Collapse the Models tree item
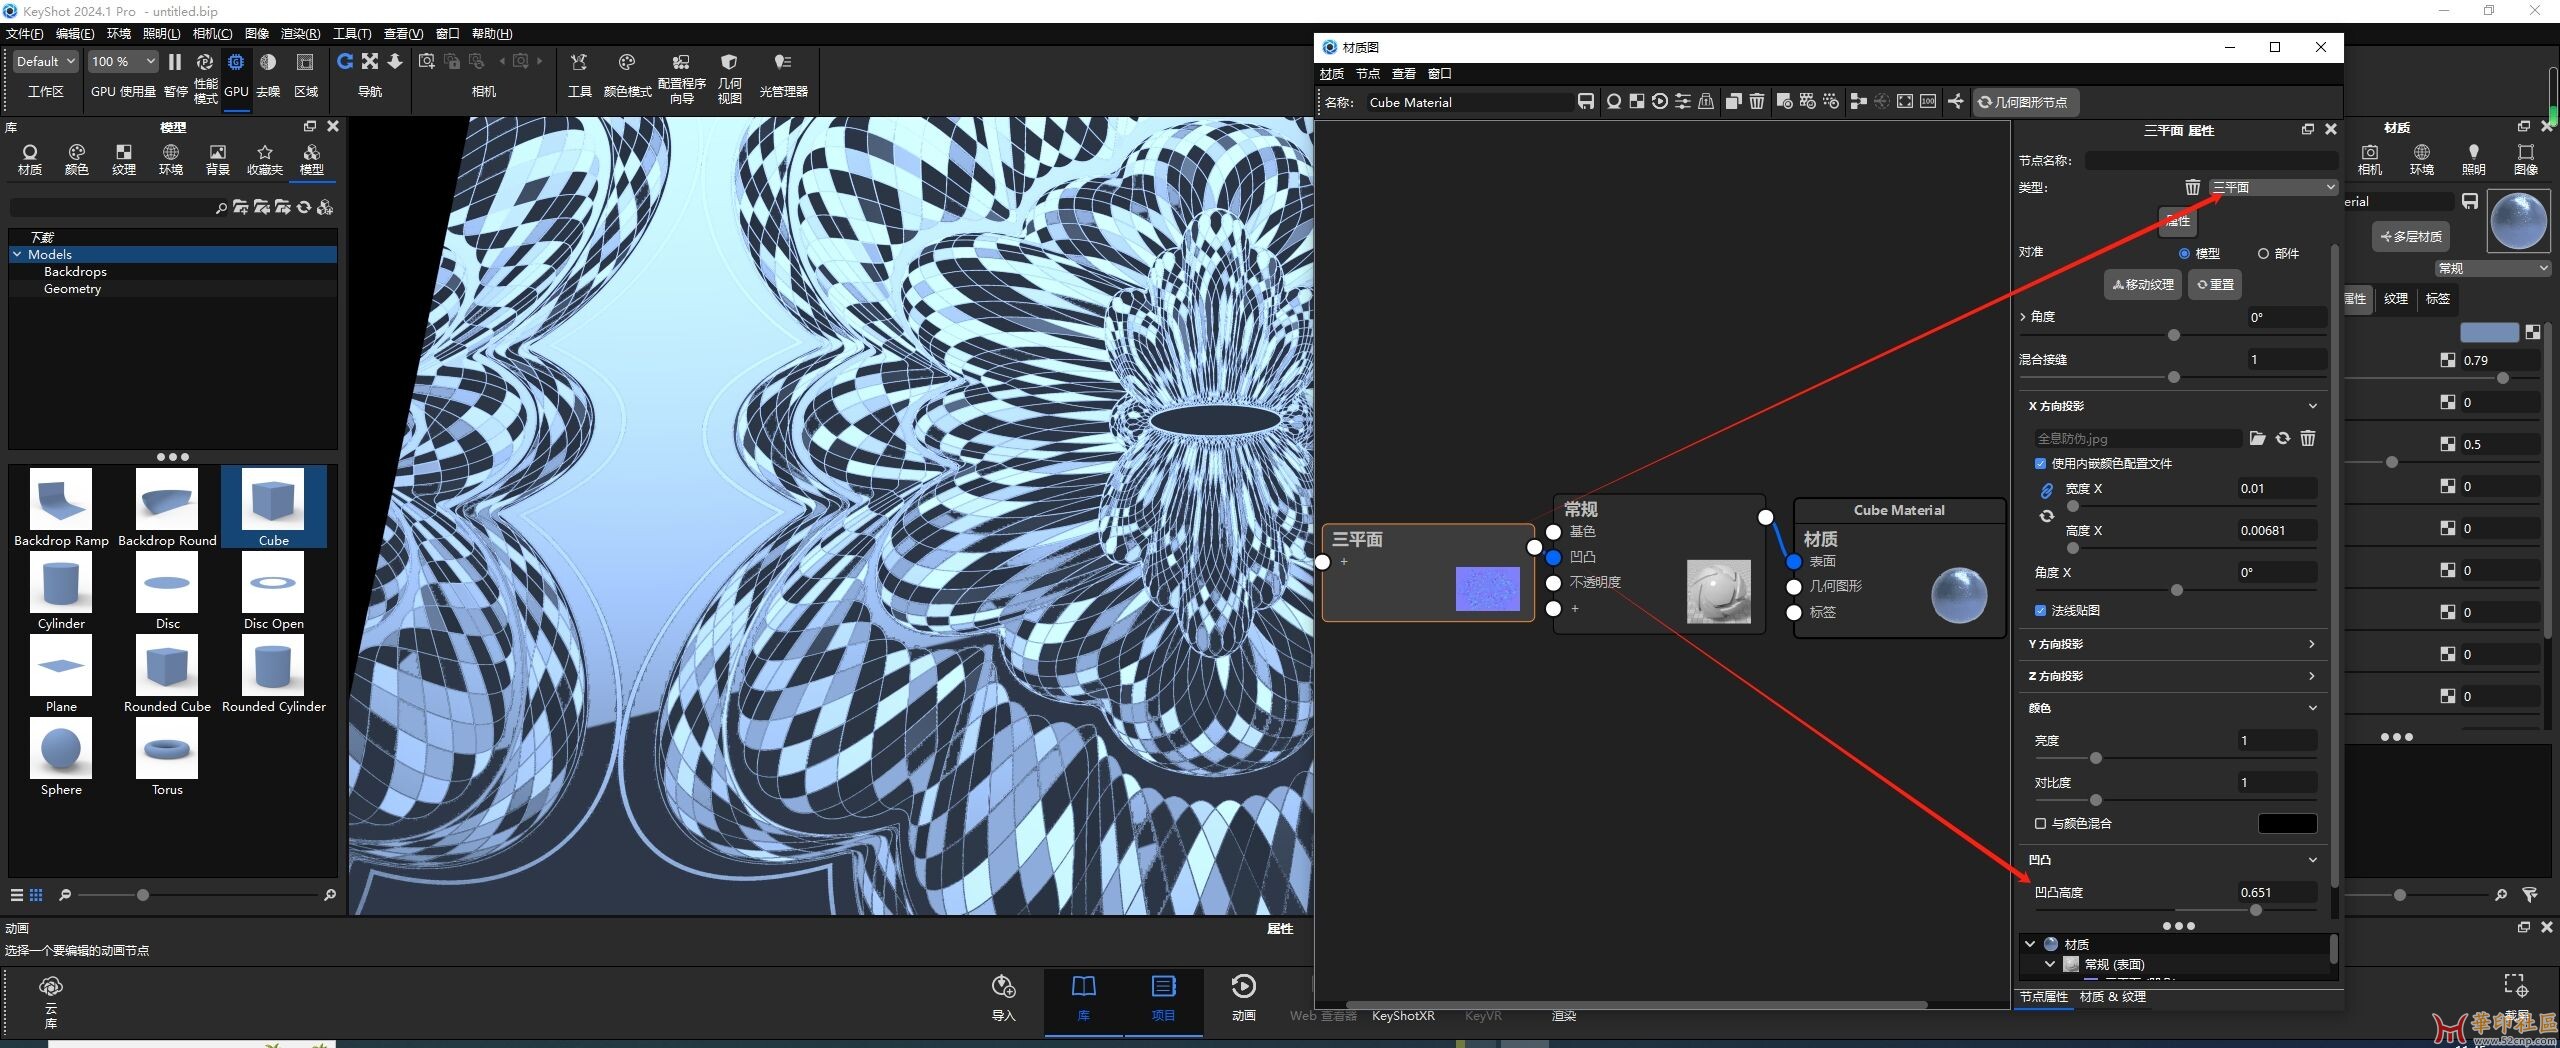This screenshot has width=2560, height=1048. pos(17,255)
